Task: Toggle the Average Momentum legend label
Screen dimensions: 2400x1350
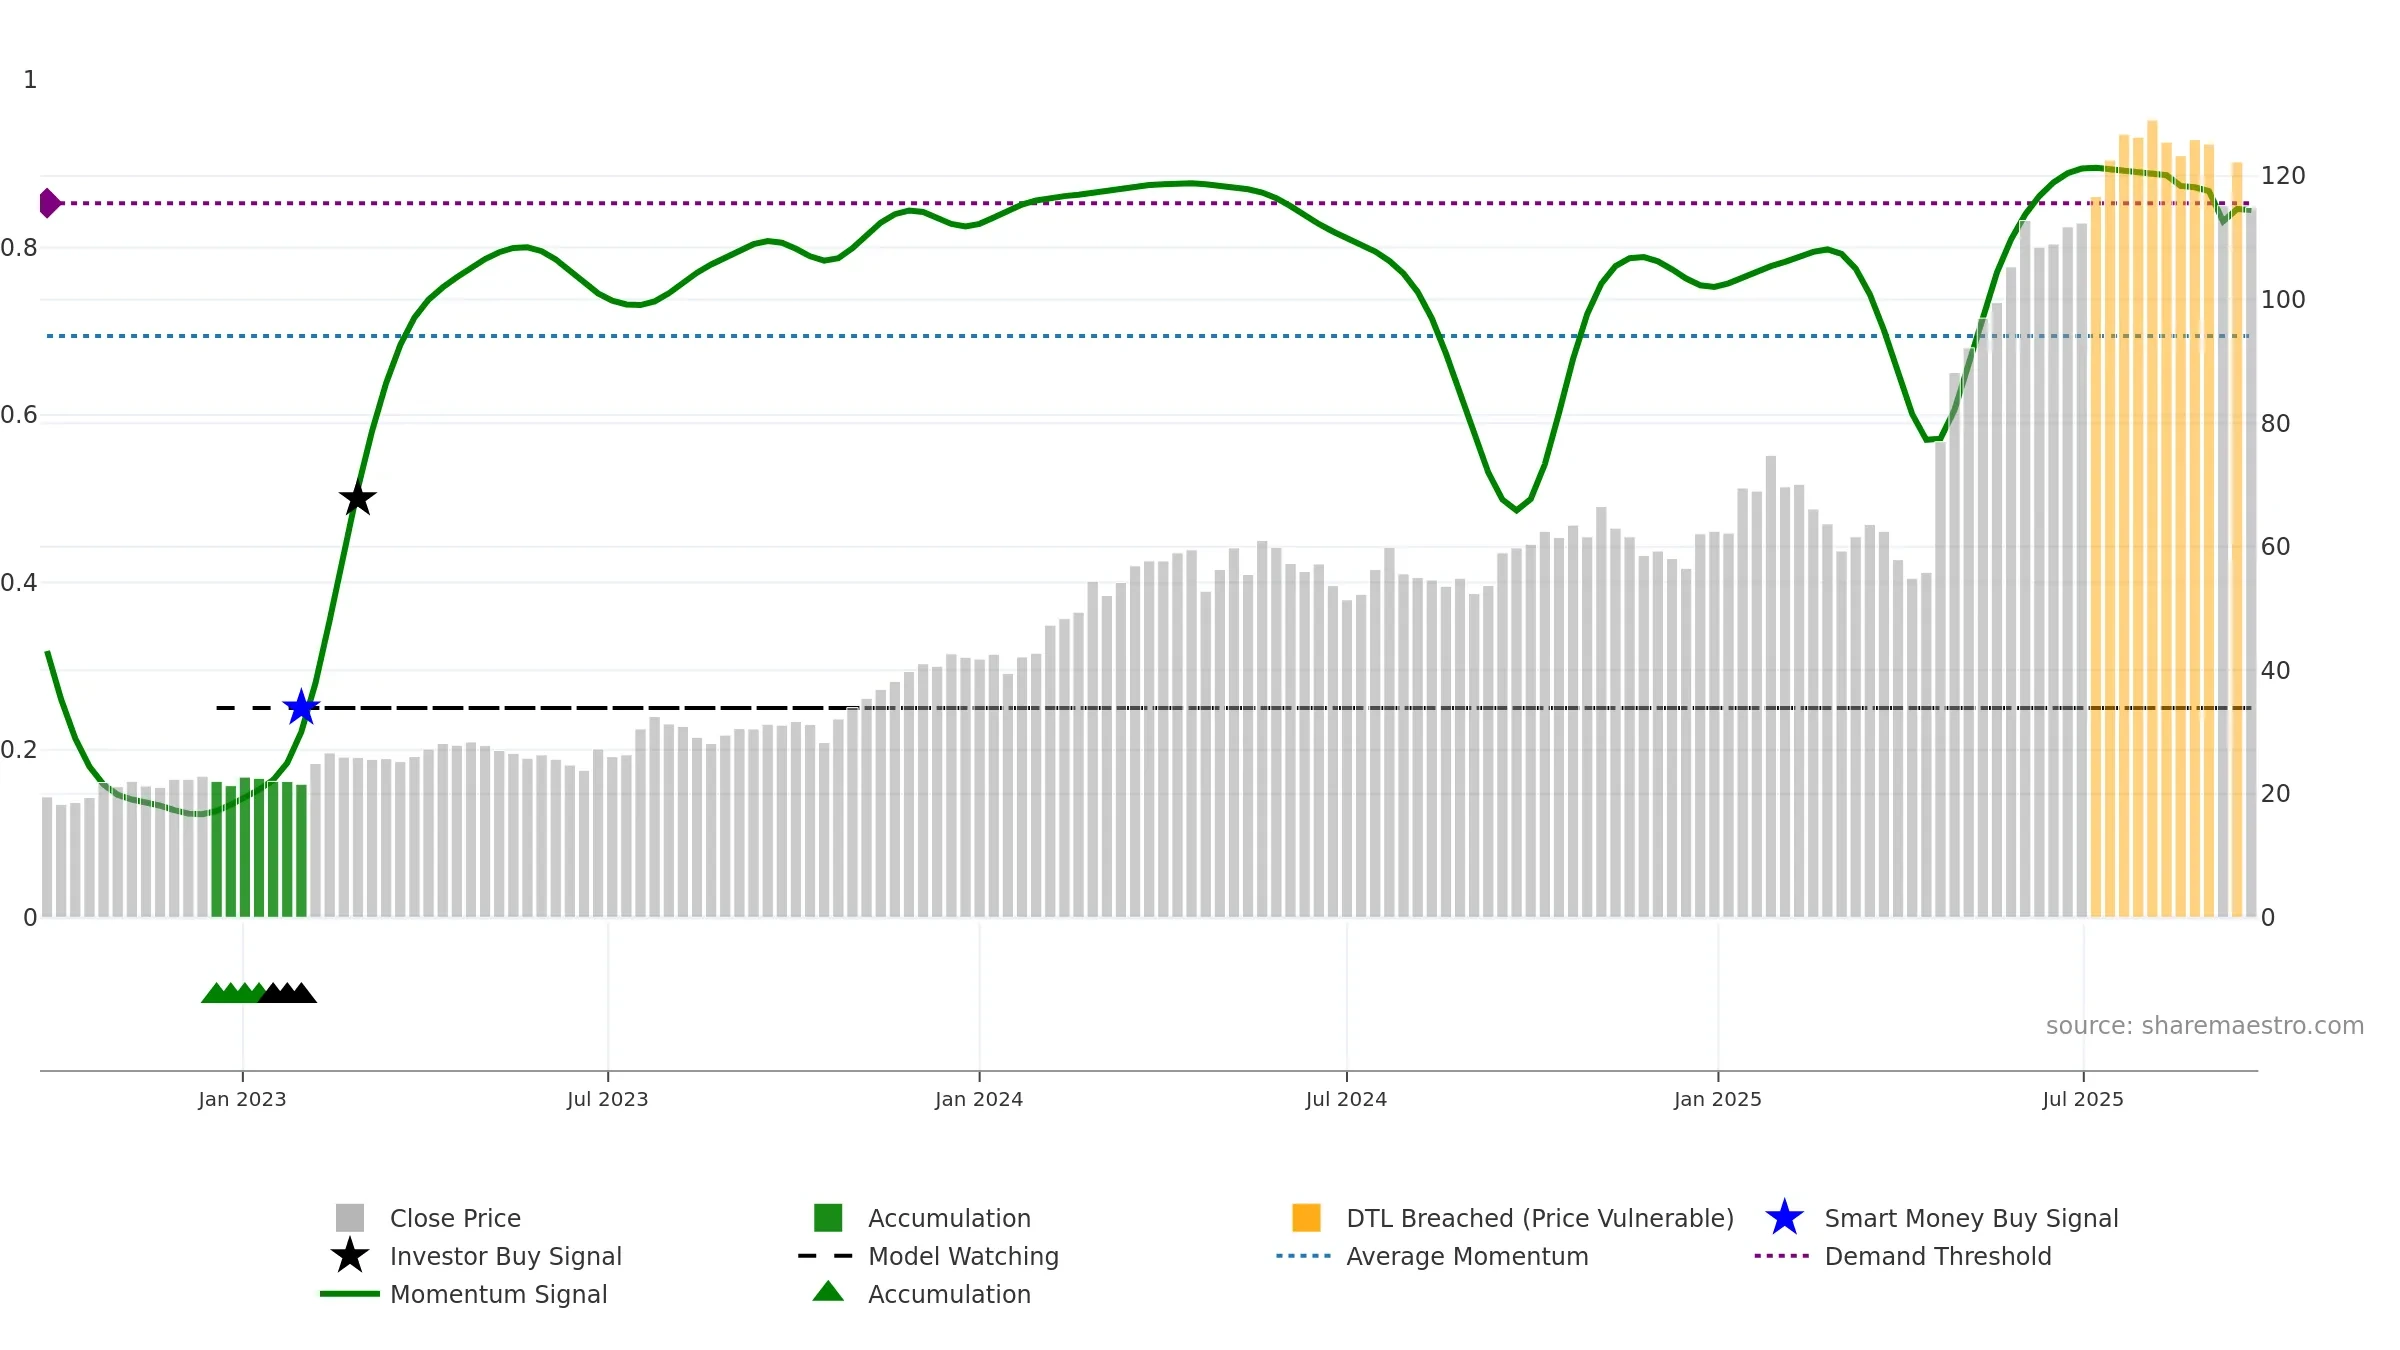Action: 1467,1256
